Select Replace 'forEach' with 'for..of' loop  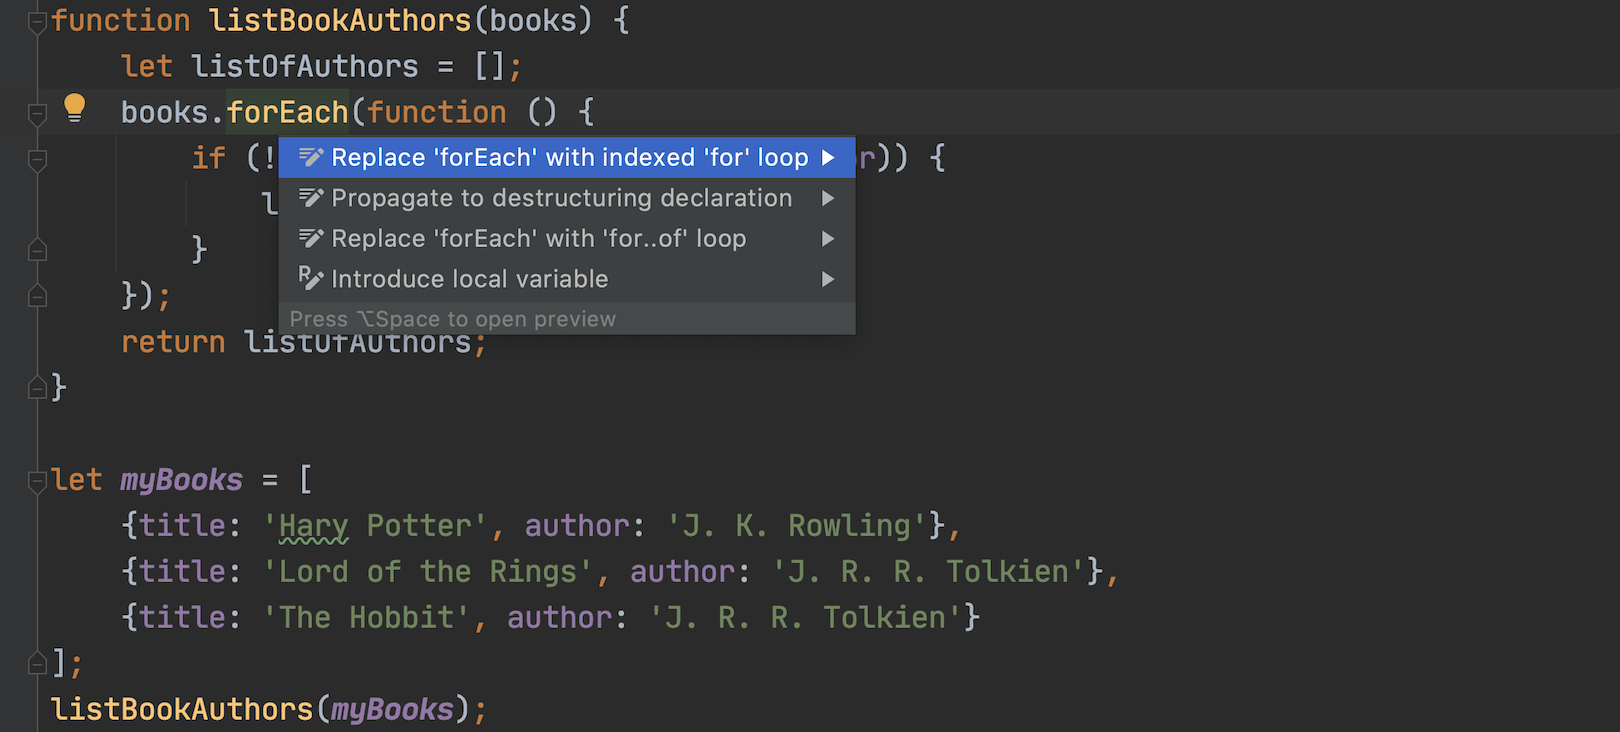point(538,239)
